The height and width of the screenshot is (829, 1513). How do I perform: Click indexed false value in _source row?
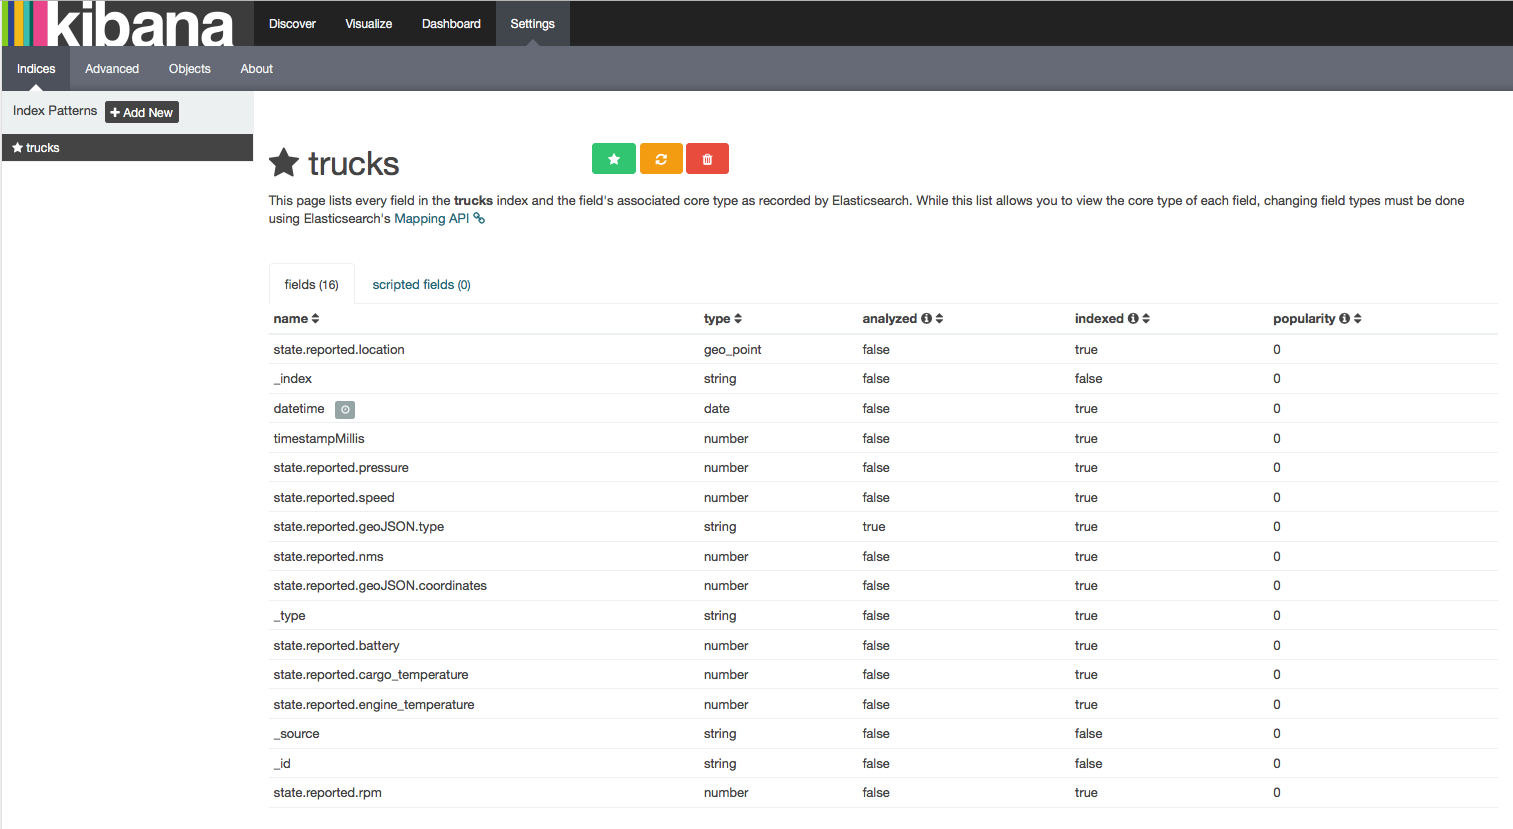click(x=1089, y=734)
